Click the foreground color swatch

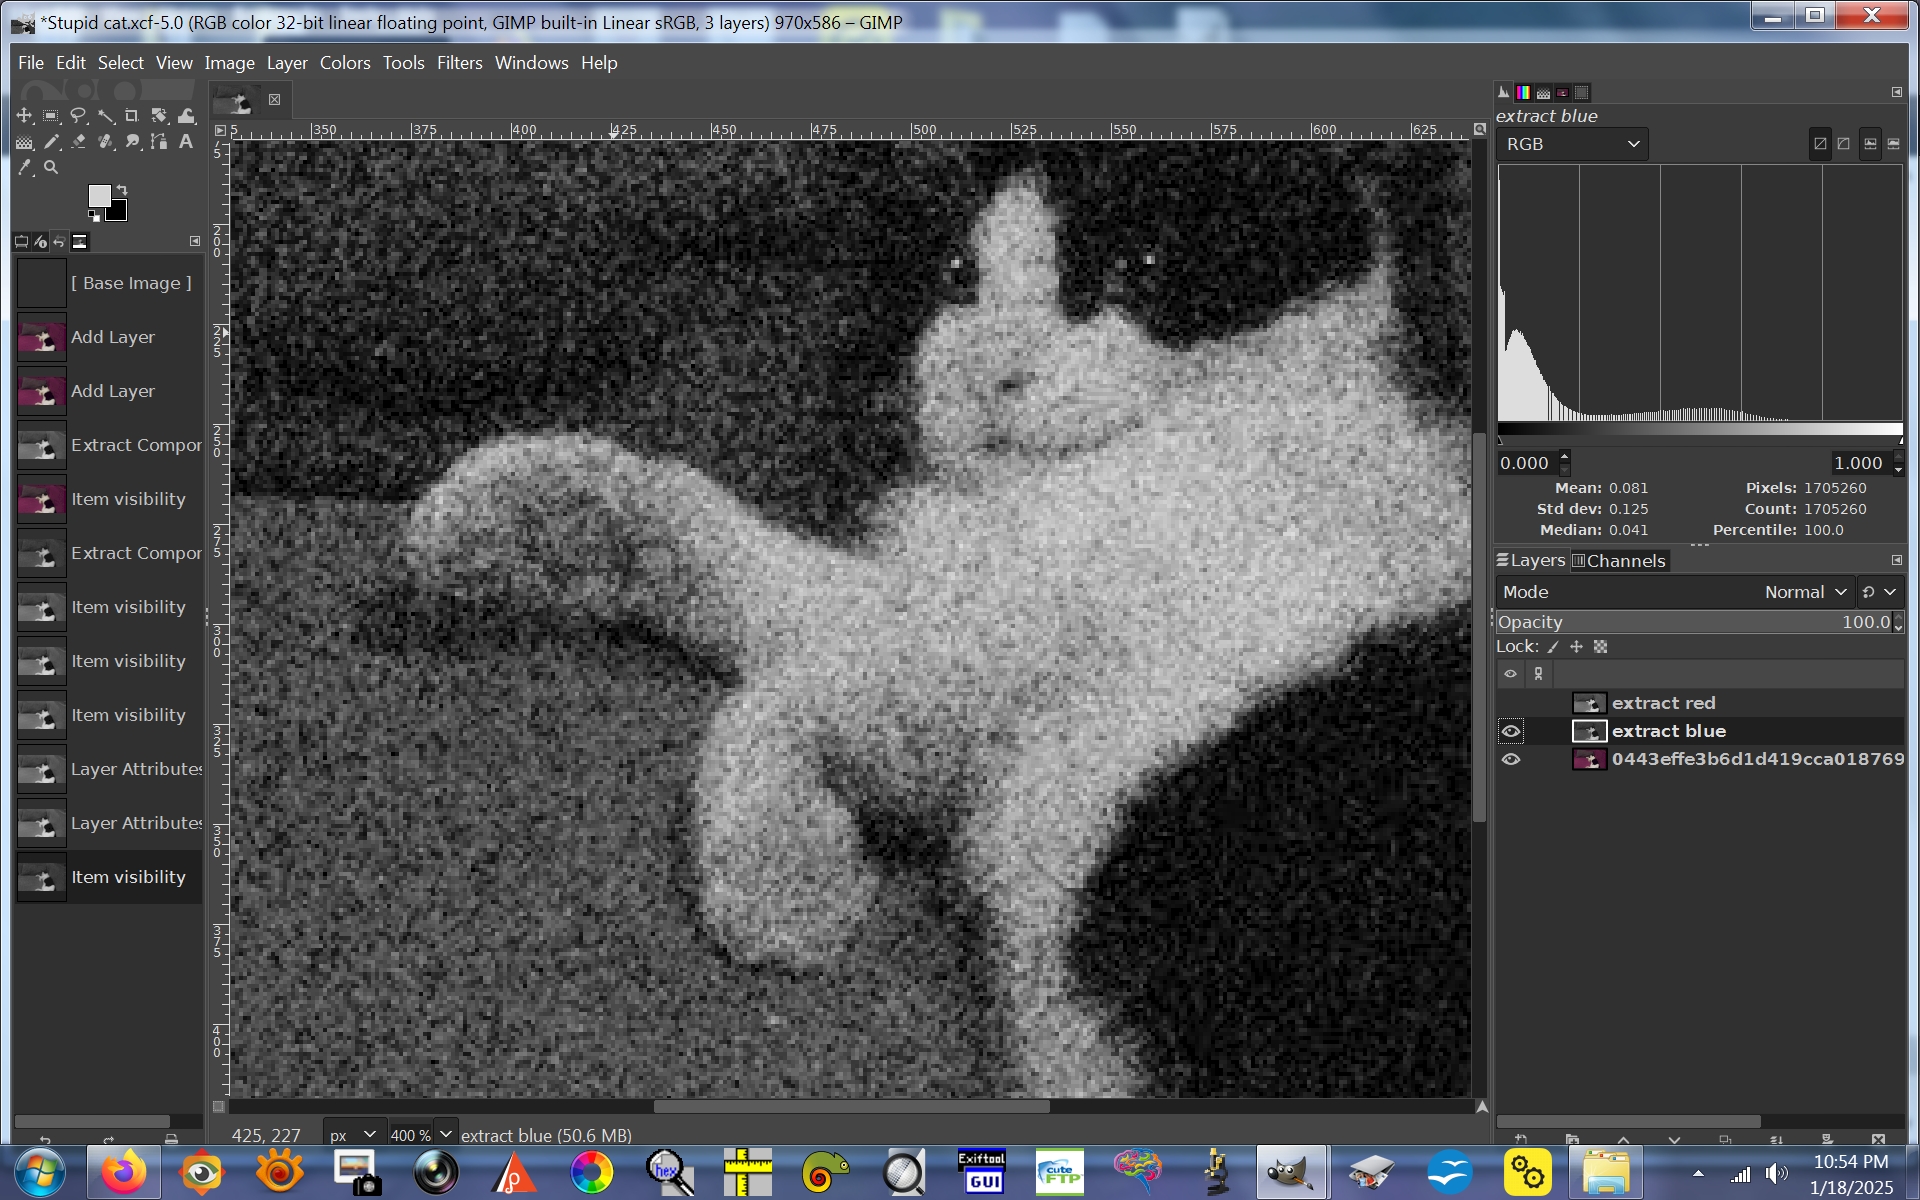(x=99, y=196)
